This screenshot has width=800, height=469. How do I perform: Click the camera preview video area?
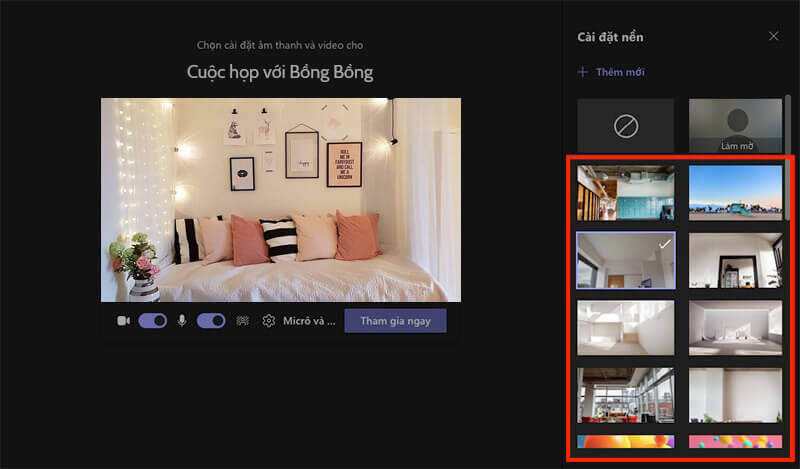pos(281,200)
